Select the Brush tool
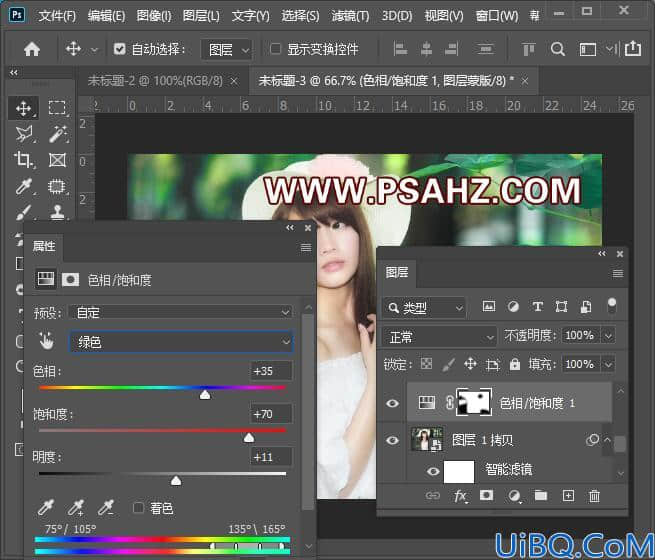This screenshot has width=655, height=560. coord(23,212)
